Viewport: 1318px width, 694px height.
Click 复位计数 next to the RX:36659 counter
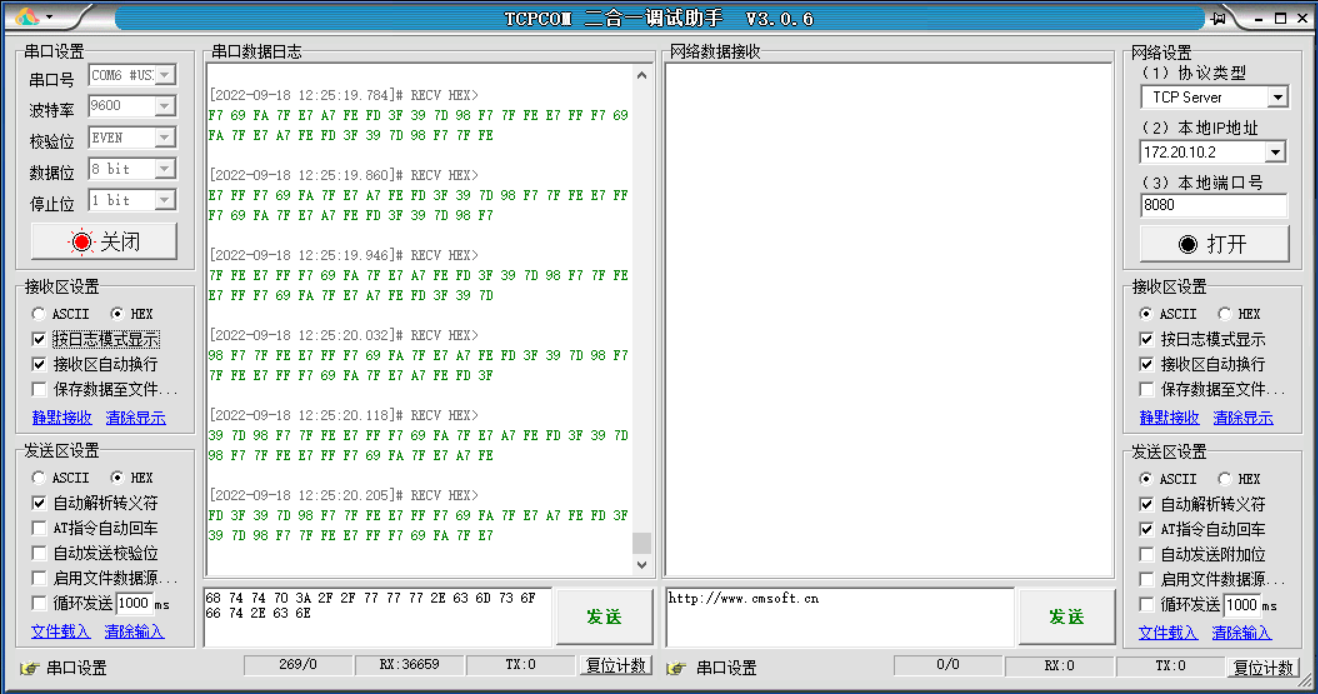click(616, 665)
